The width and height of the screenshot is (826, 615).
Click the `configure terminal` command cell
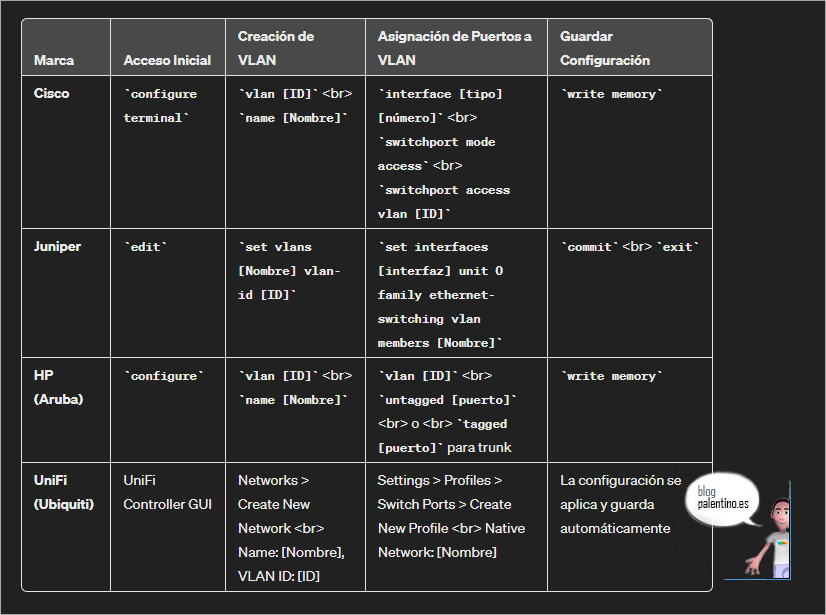tap(160, 106)
